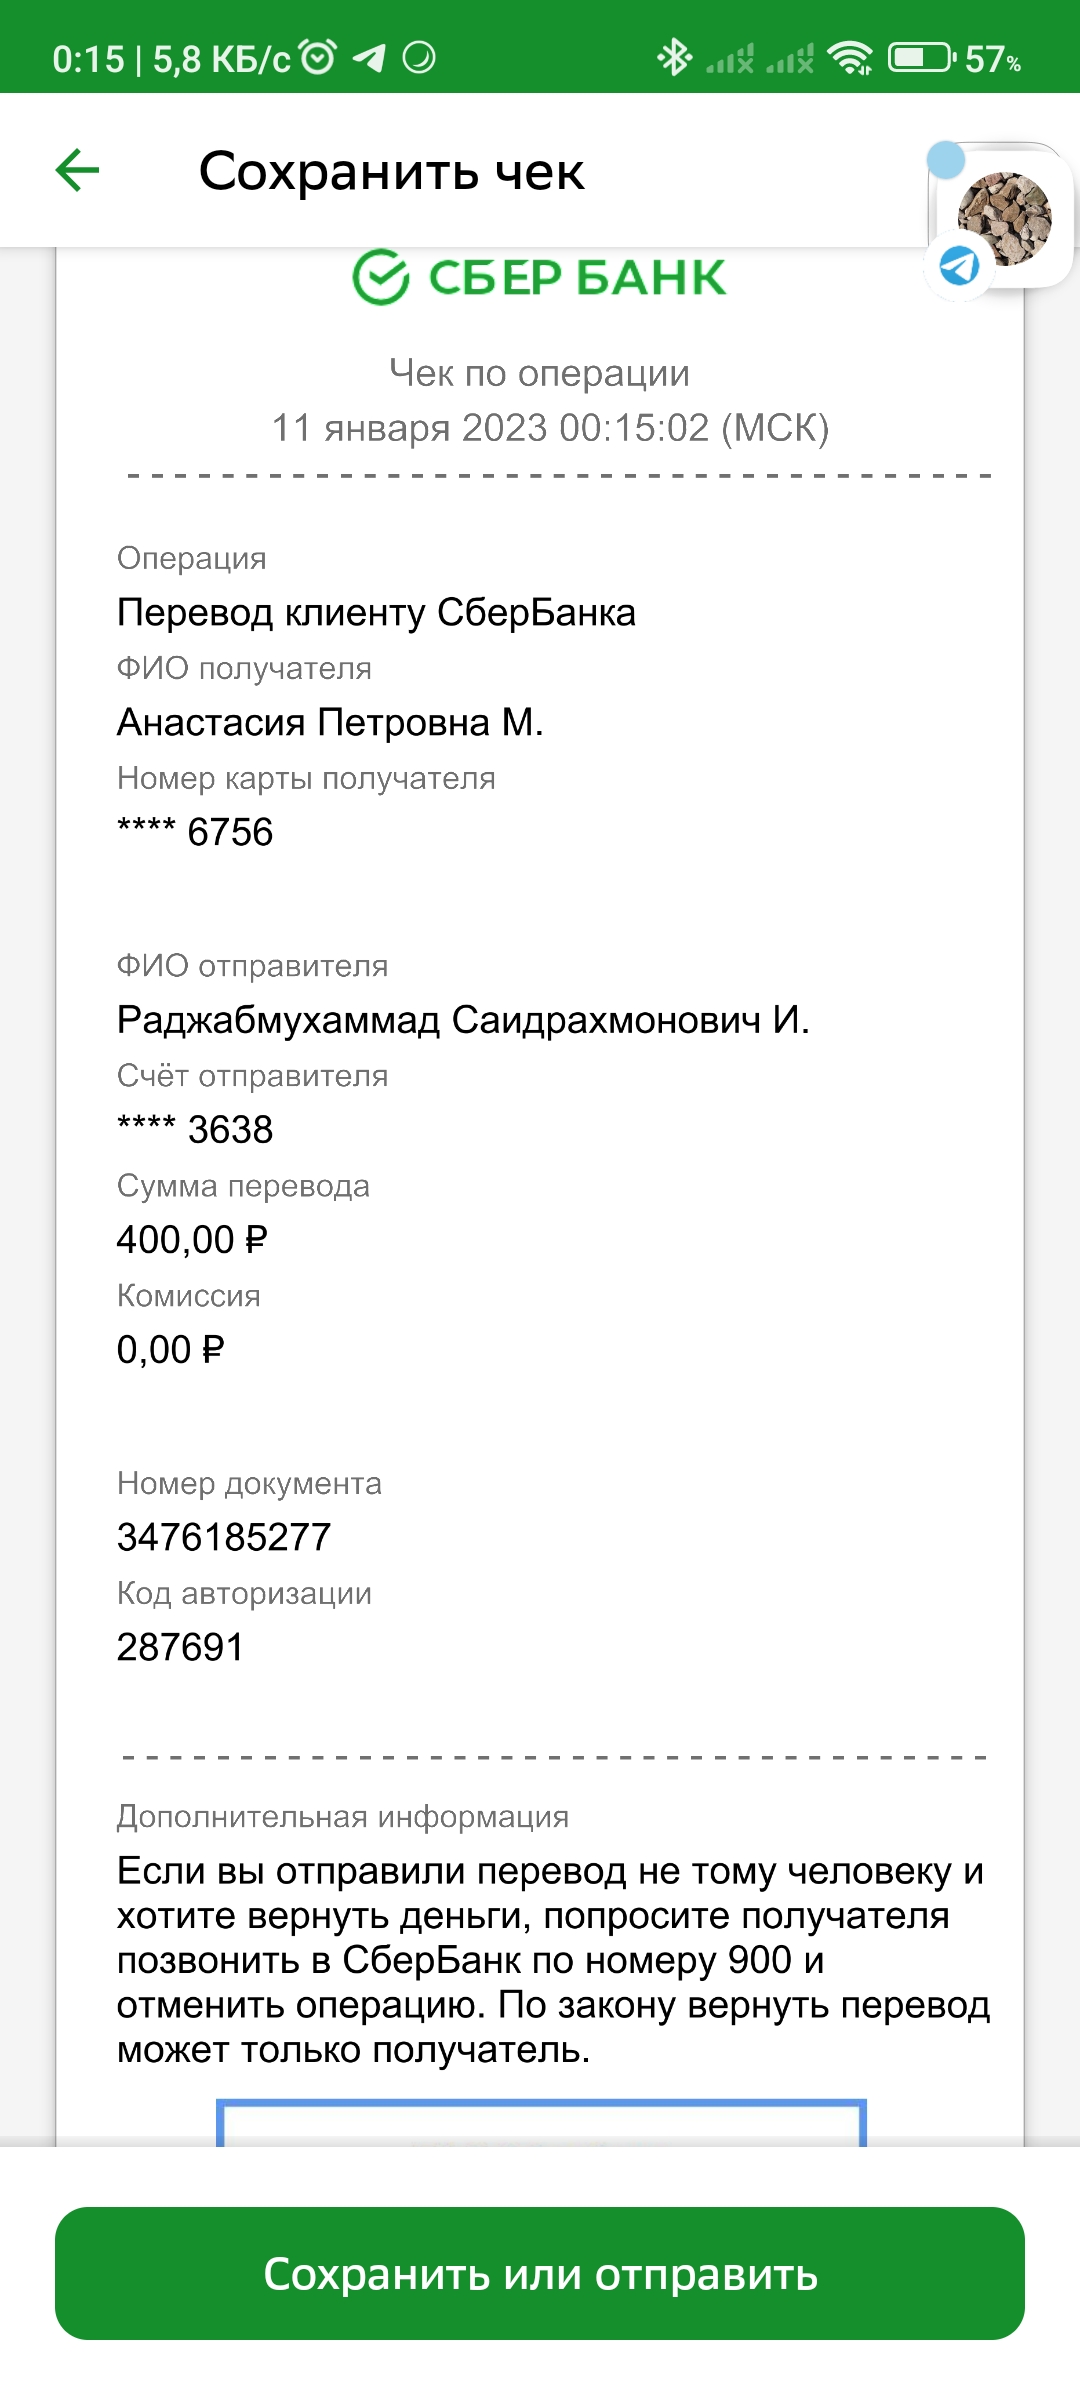Tap the Telegram notification arrow in status bar
Image resolution: width=1080 pixels, height=2400 pixels.
pos(370,58)
